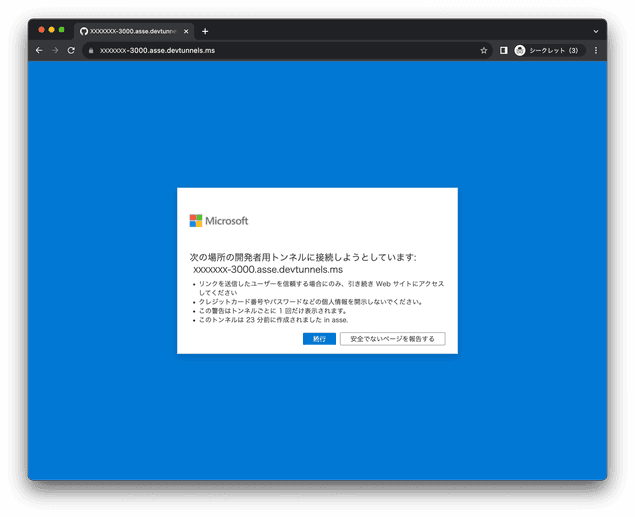Click the report unsafe page button
This screenshot has height=517, width=635.
[x=392, y=339]
